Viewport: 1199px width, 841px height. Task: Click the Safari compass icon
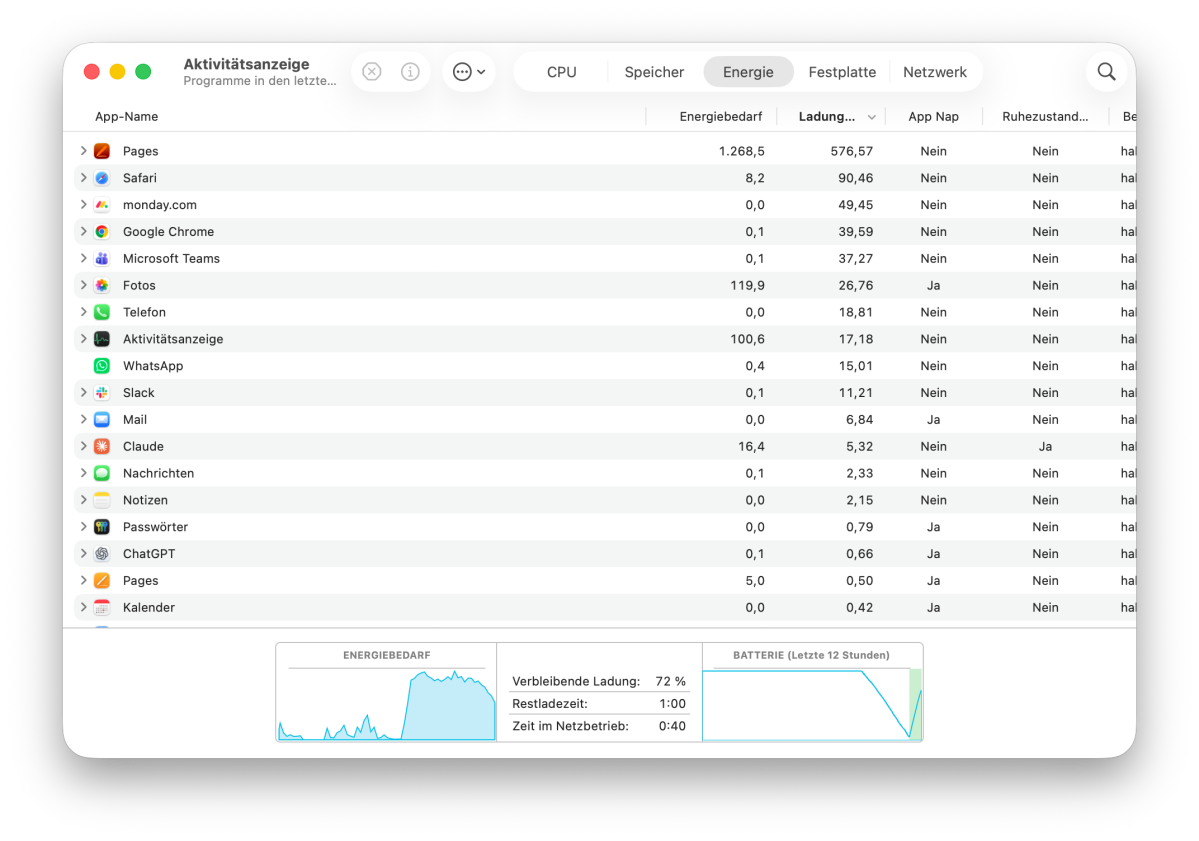pos(102,177)
